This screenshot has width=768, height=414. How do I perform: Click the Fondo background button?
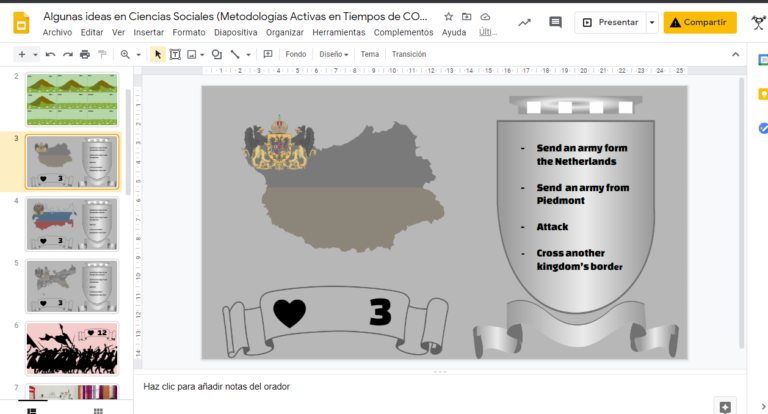[296, 54]
